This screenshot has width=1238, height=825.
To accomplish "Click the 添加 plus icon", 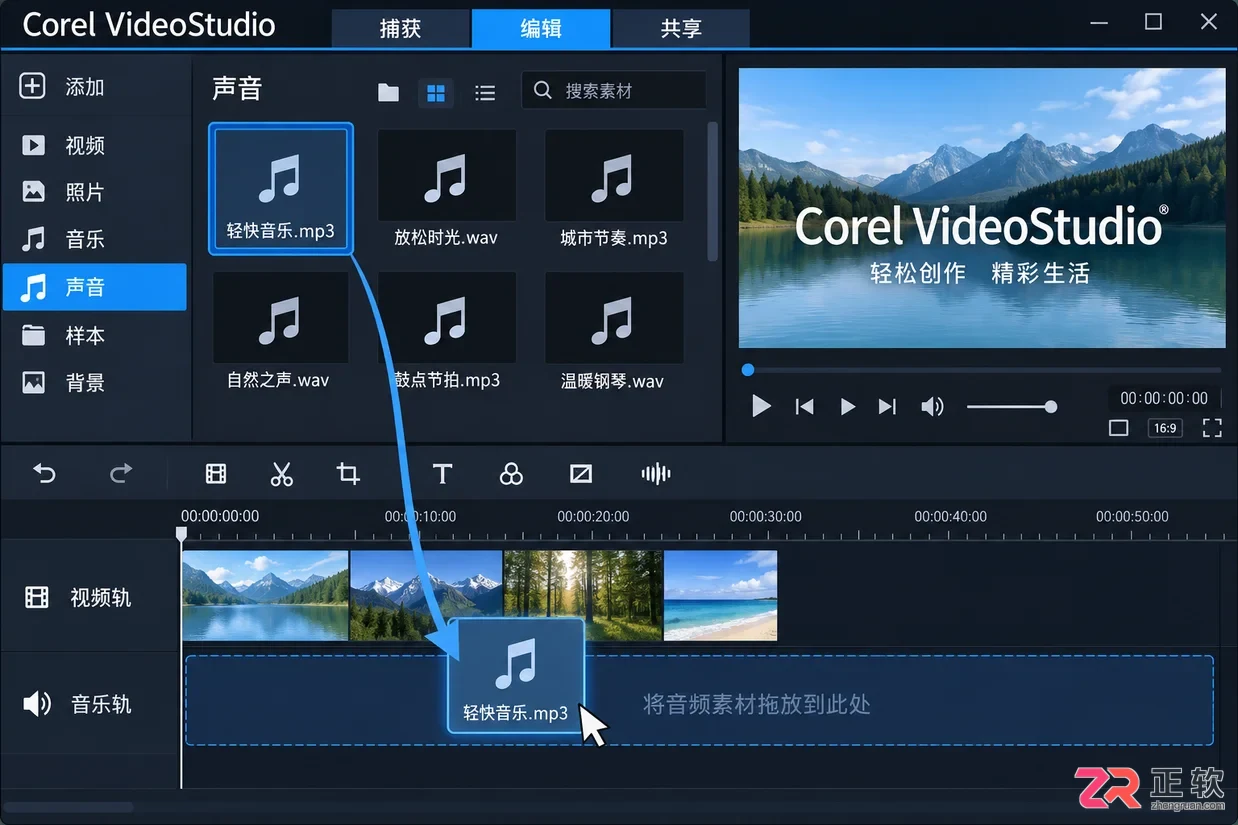I will (x=32, y=86).
